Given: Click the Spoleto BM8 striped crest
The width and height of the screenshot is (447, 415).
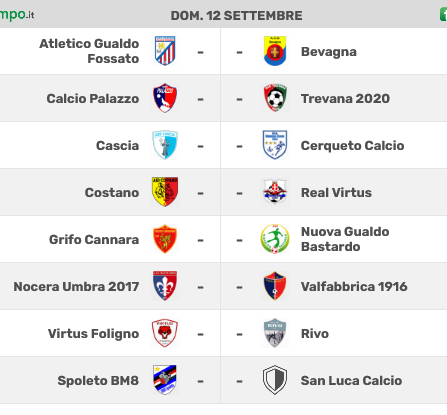Looking at the screenshot, I should [165, 380].
